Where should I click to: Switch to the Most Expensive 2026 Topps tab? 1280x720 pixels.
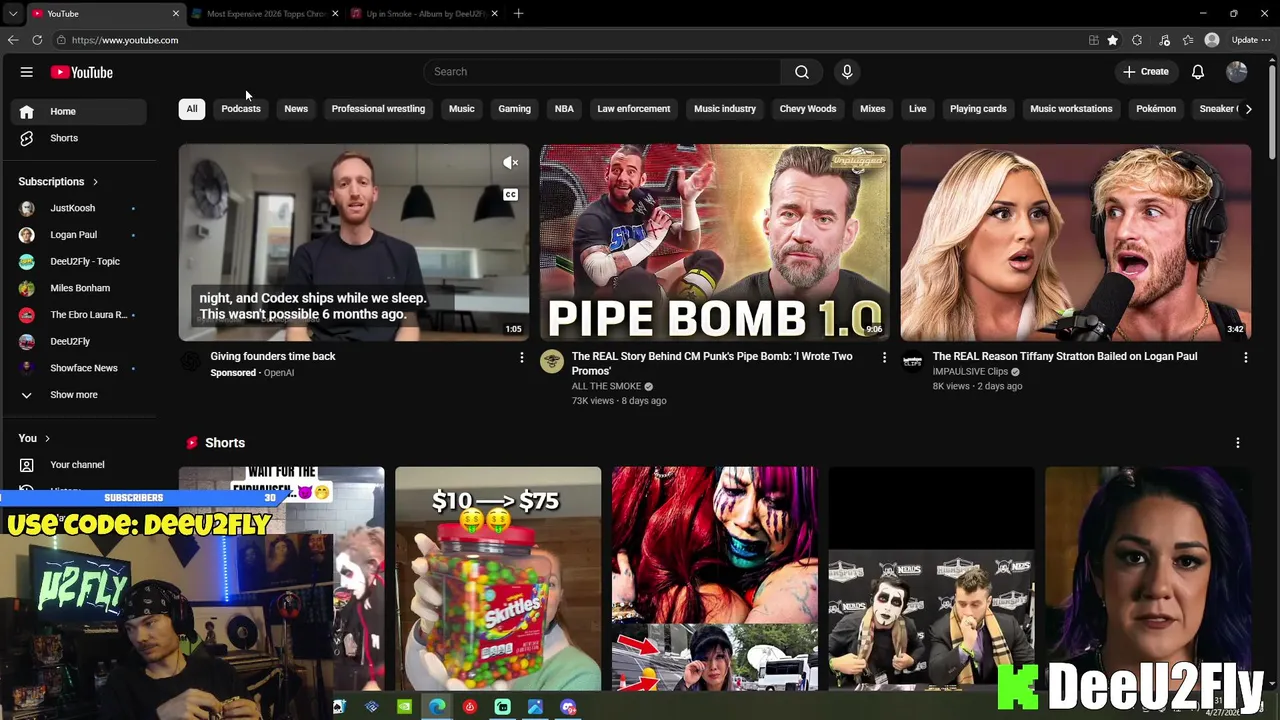click(x=266, y=14)
